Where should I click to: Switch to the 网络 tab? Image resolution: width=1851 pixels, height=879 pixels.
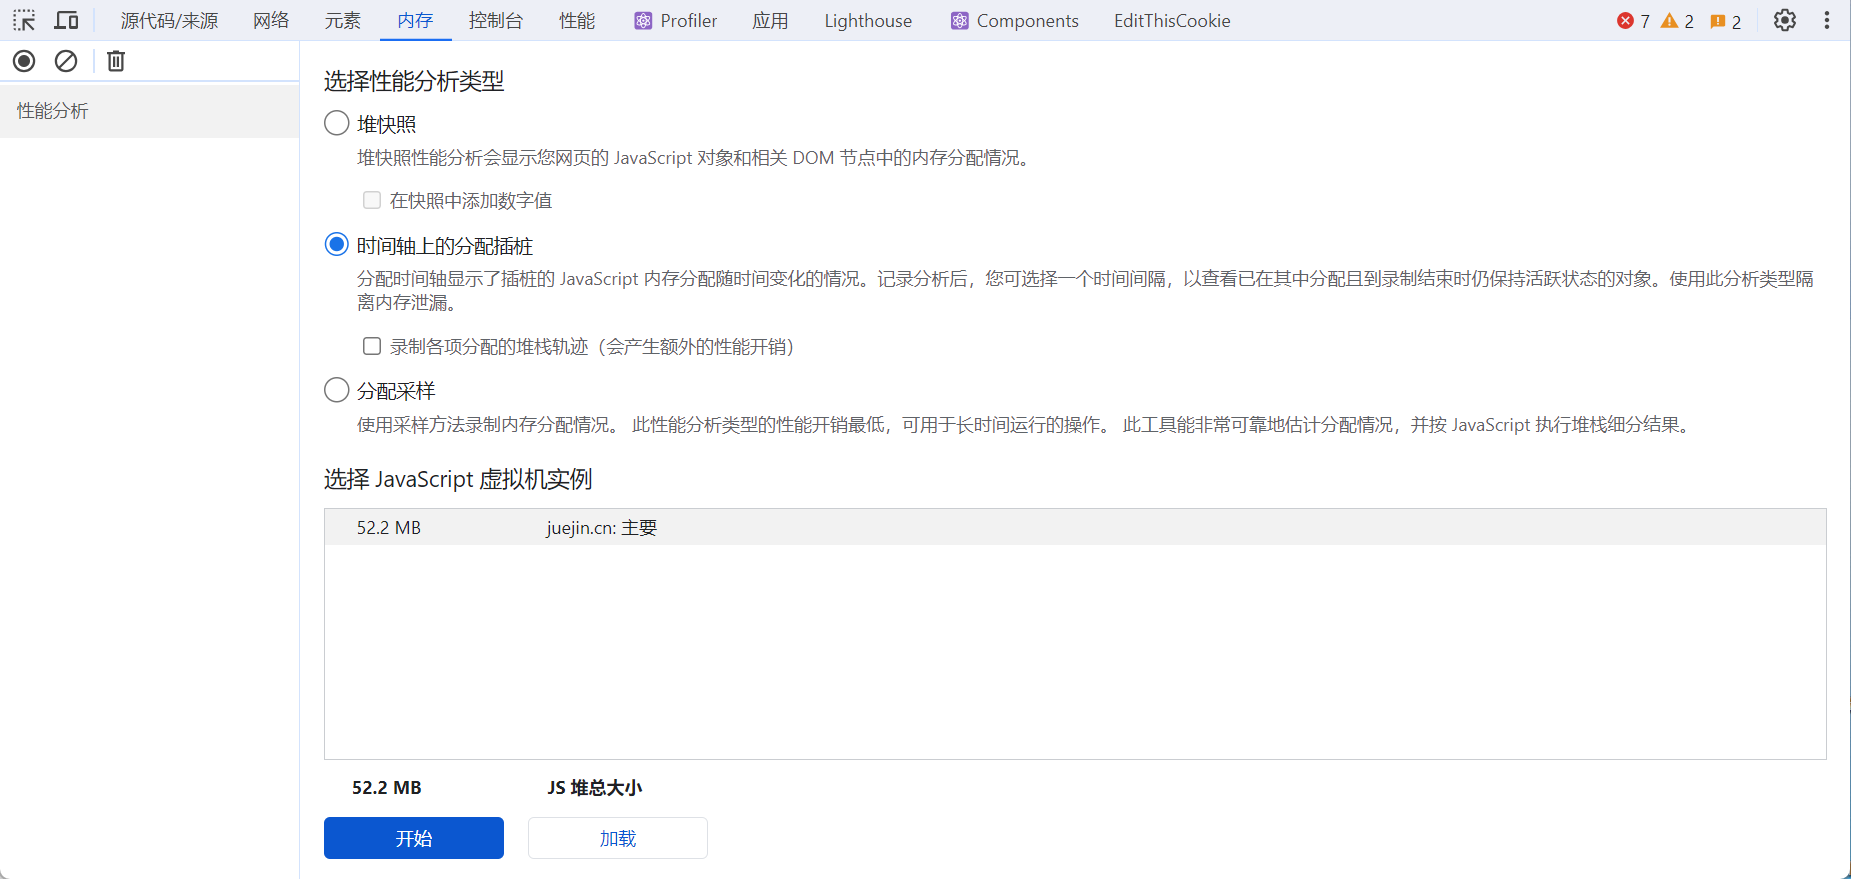click(x=271, y=20)
